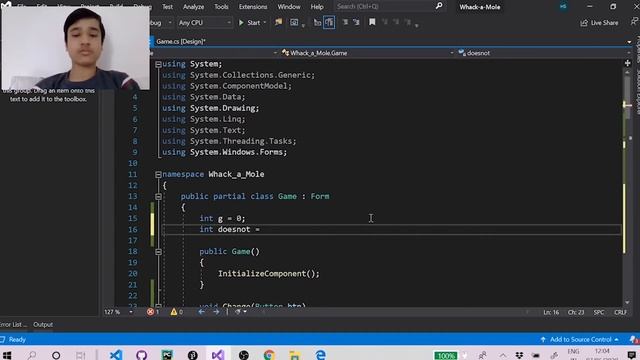Click SPC indentation indicator
The height and width of the screenshot is (360, 640).
(x=599, y=312)
